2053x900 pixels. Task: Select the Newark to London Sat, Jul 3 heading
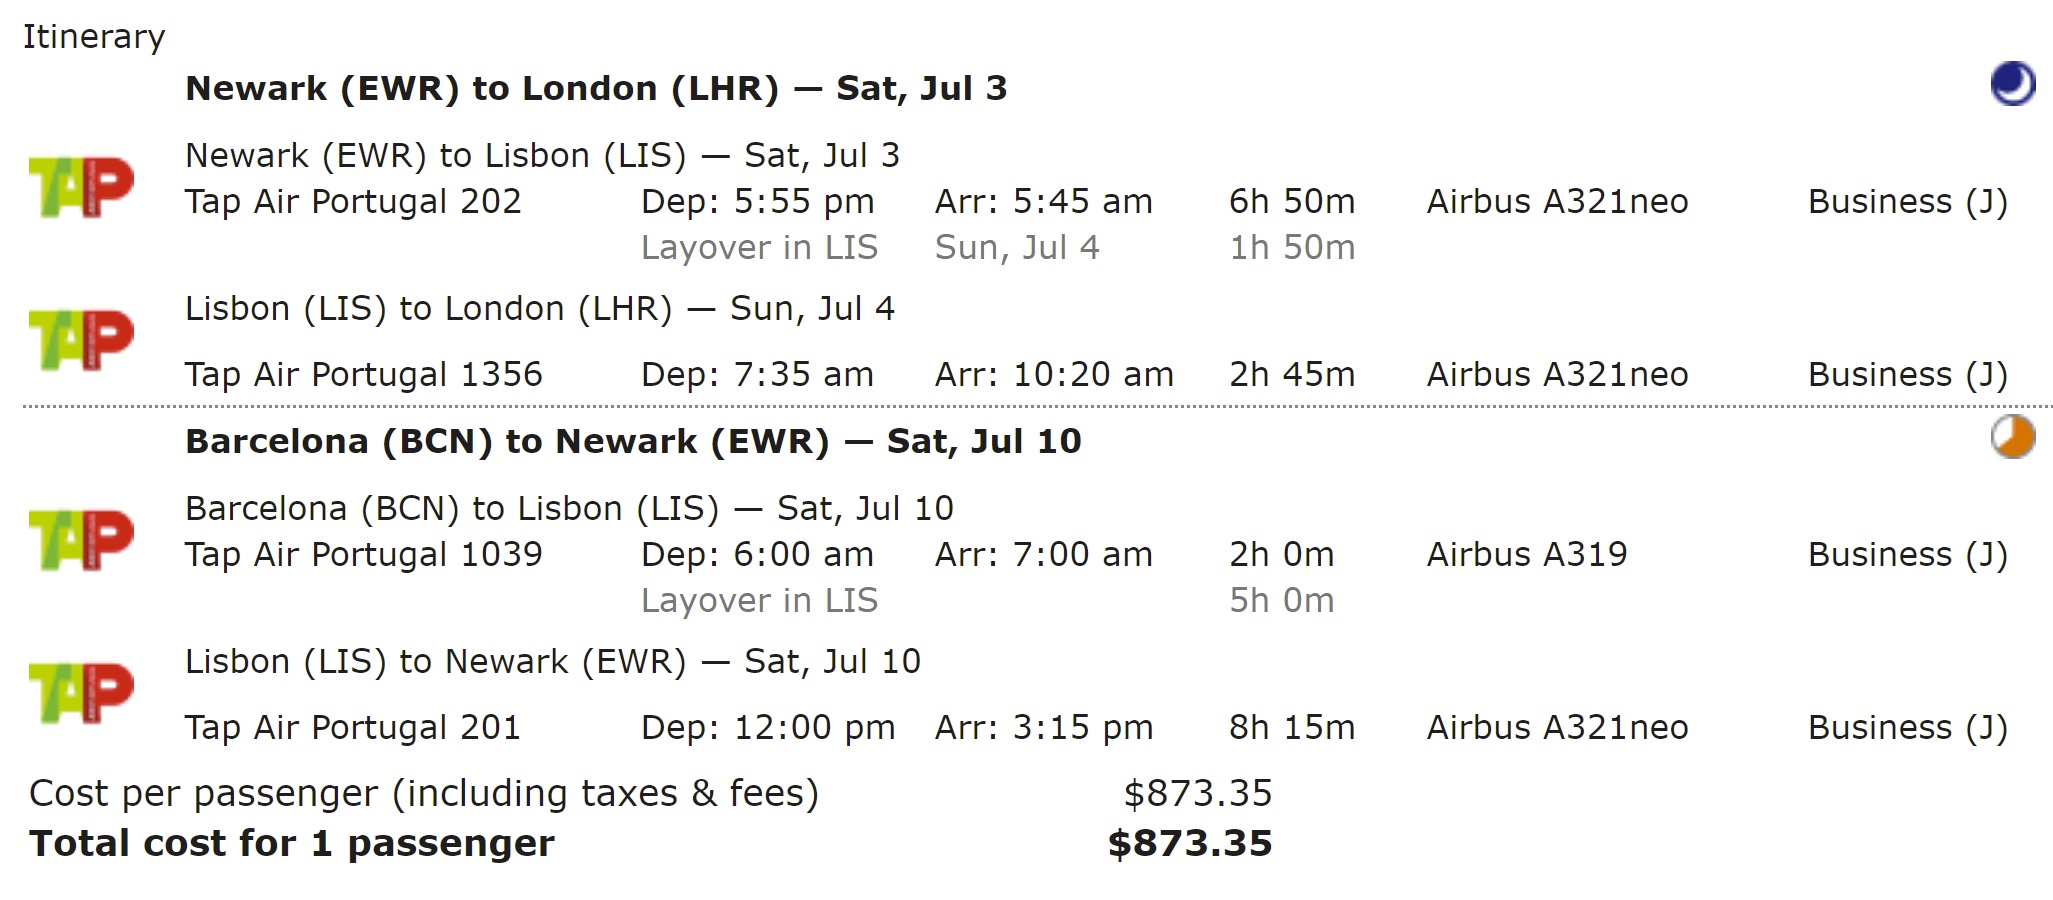(x=596, y=89)
